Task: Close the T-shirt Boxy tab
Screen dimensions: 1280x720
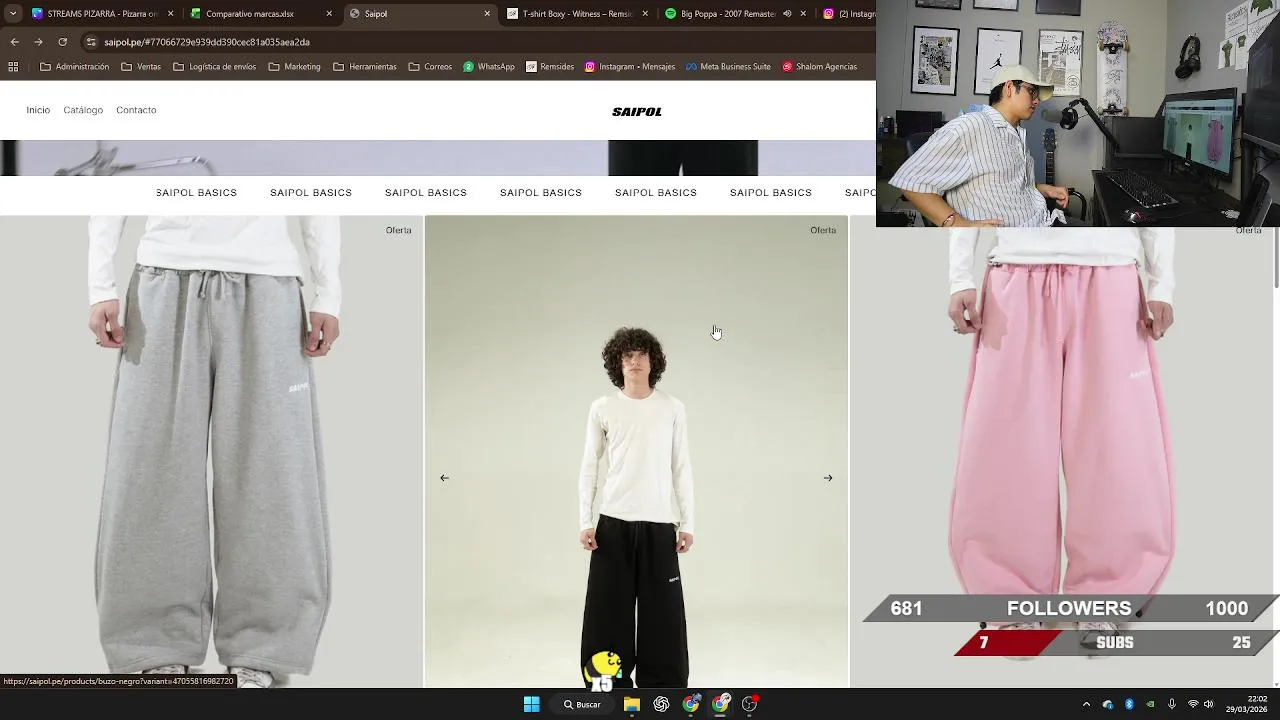Action: tap(645, 14)
